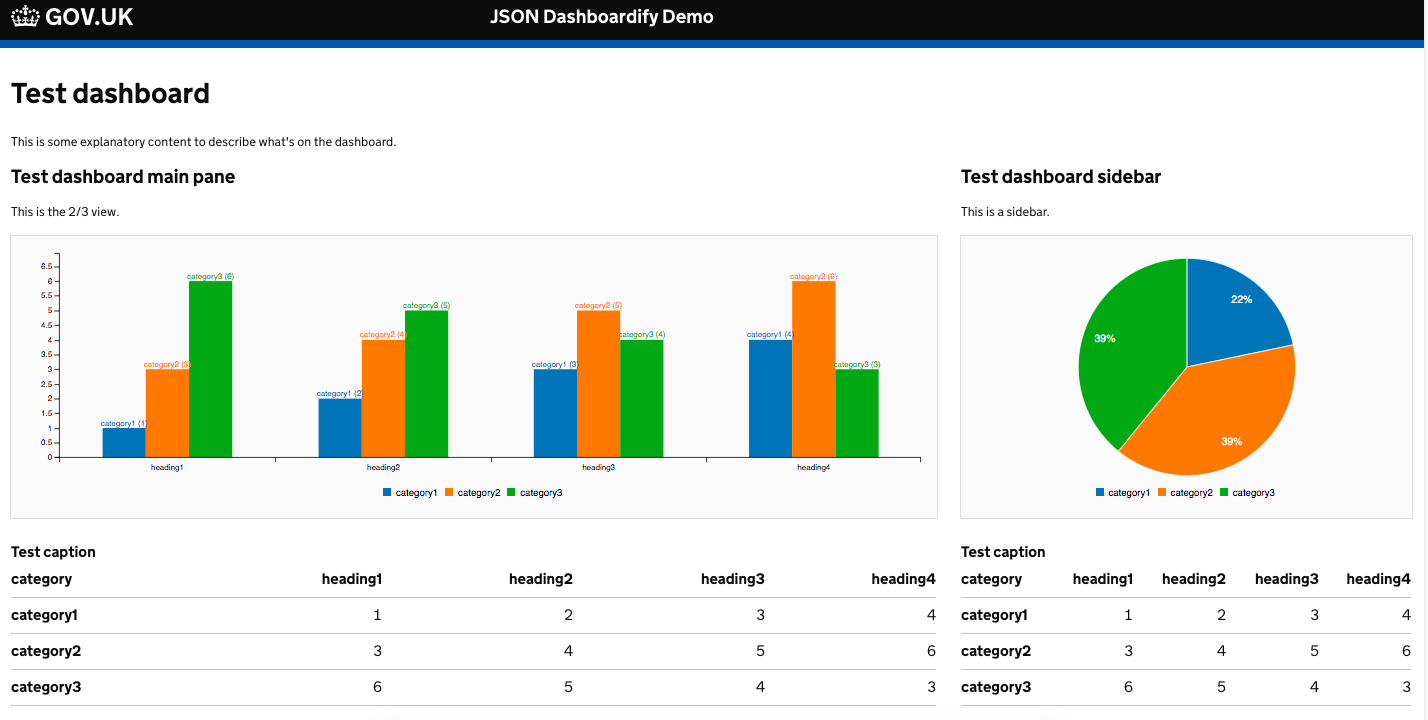Click the blue category1 swatch in pie chart legend
The image size is (1428, 720).
[1100, 492]
